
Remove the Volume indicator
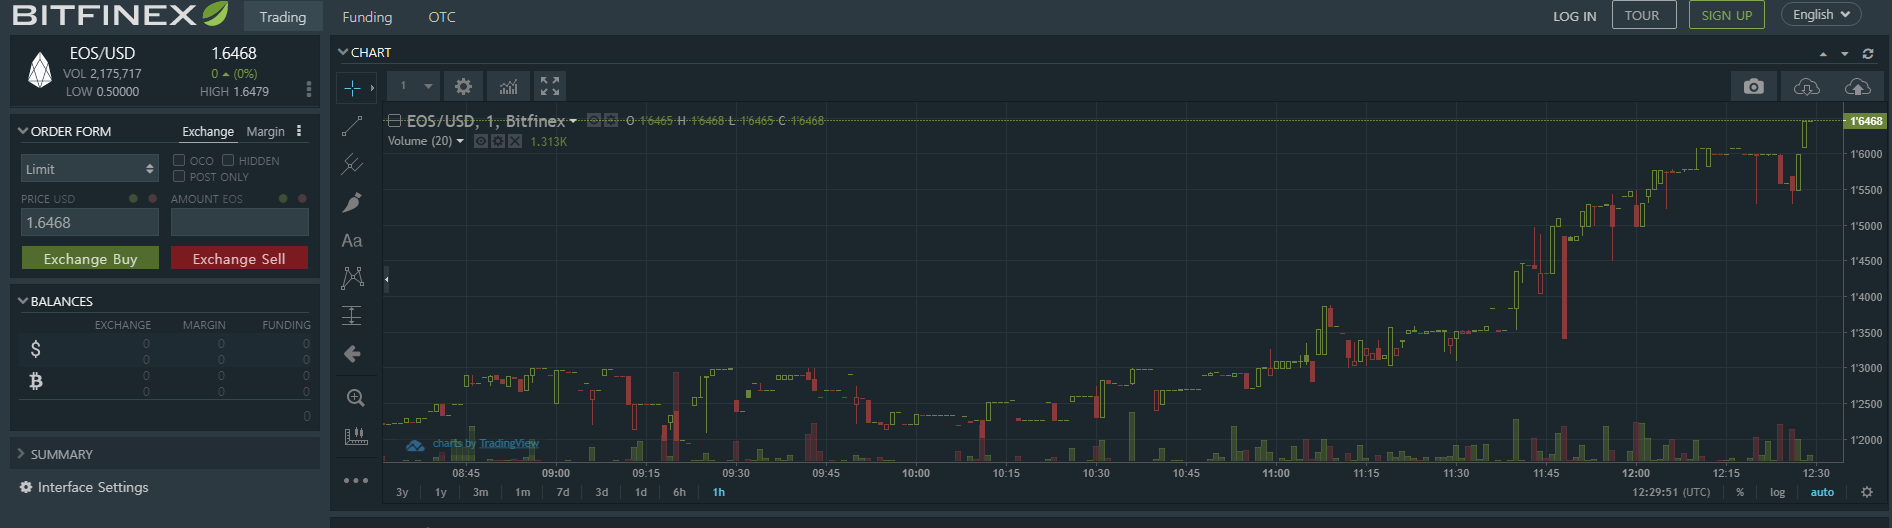point(515,141)
